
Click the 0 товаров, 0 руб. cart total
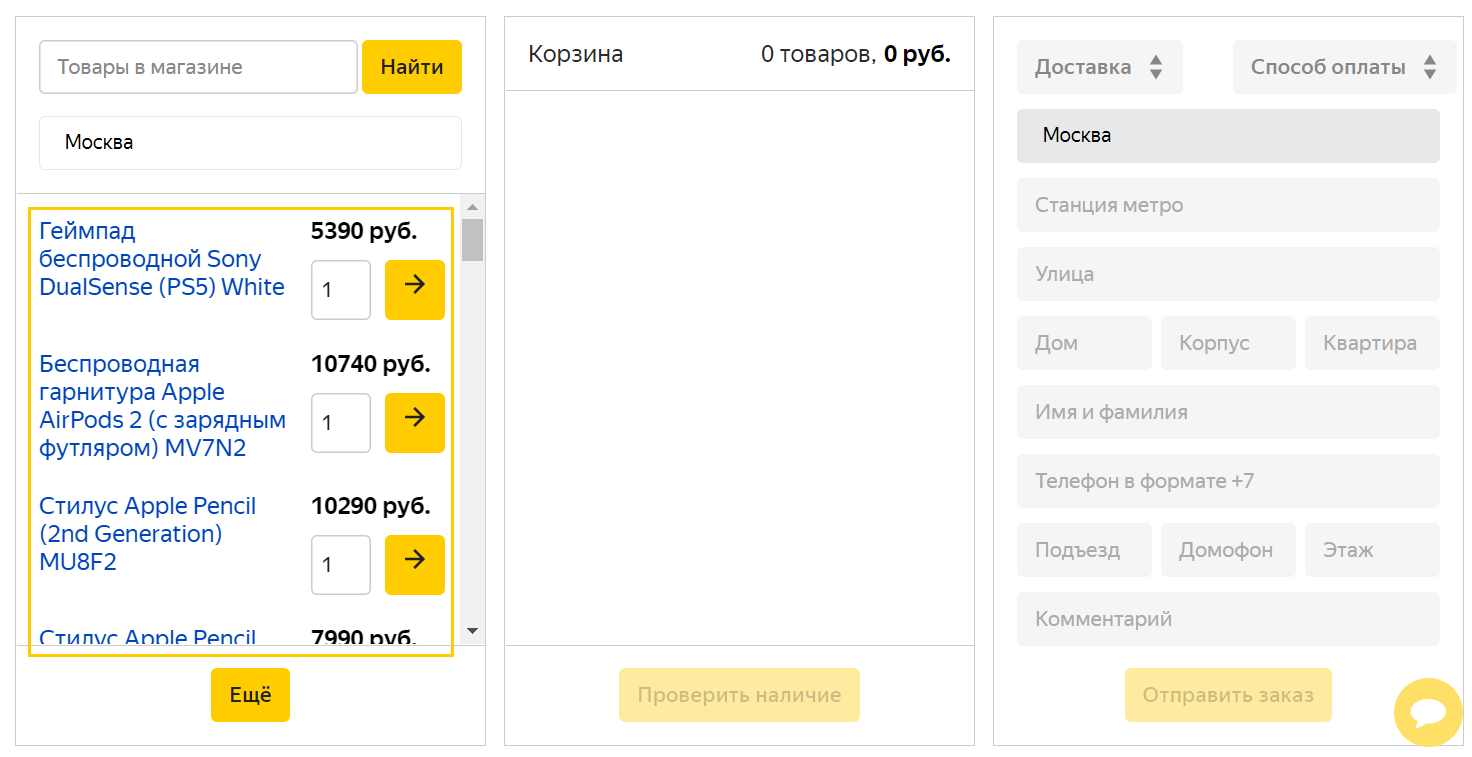point(856,54)
